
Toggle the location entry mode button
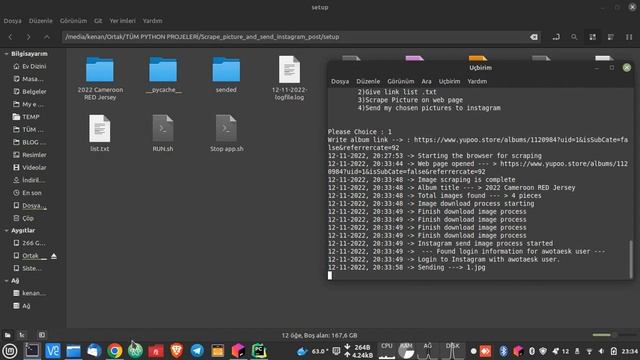[x=556, y=37]
